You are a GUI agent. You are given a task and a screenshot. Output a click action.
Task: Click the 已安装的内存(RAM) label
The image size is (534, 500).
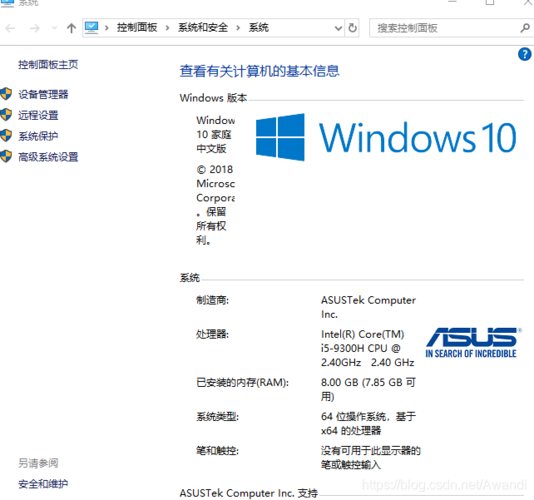[242, 382]
